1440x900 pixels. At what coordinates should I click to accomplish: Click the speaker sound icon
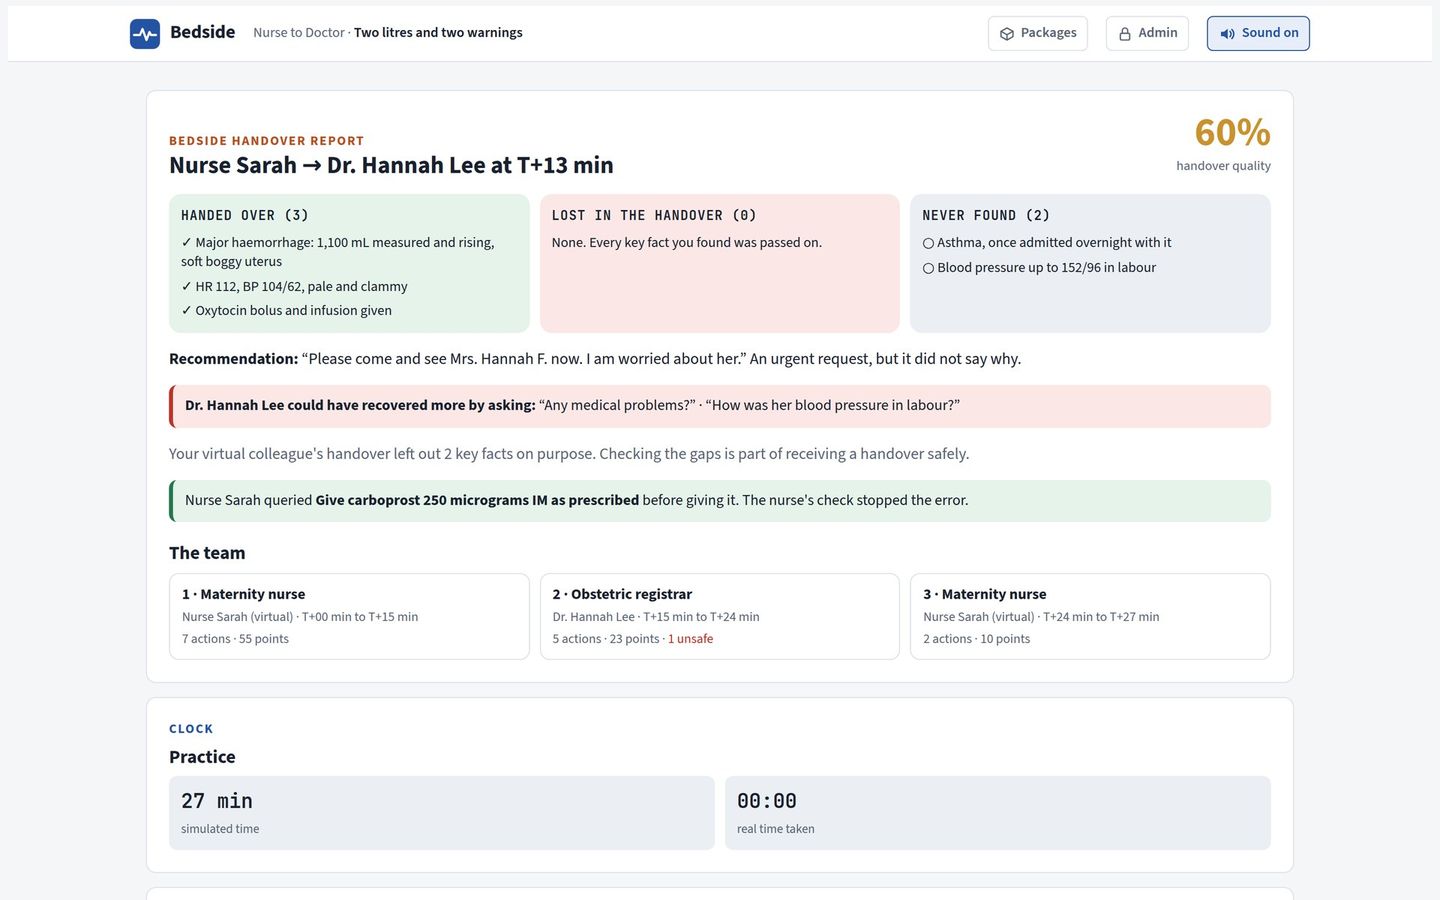(x=1227, y=34)
